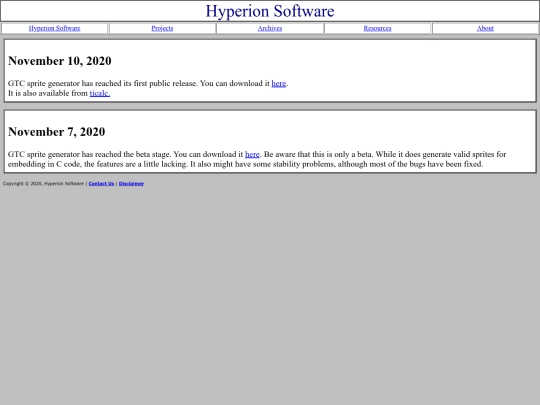Screen dimensions: 540x405
Task: Open the Resources navigation link
Action: (377, 28)
